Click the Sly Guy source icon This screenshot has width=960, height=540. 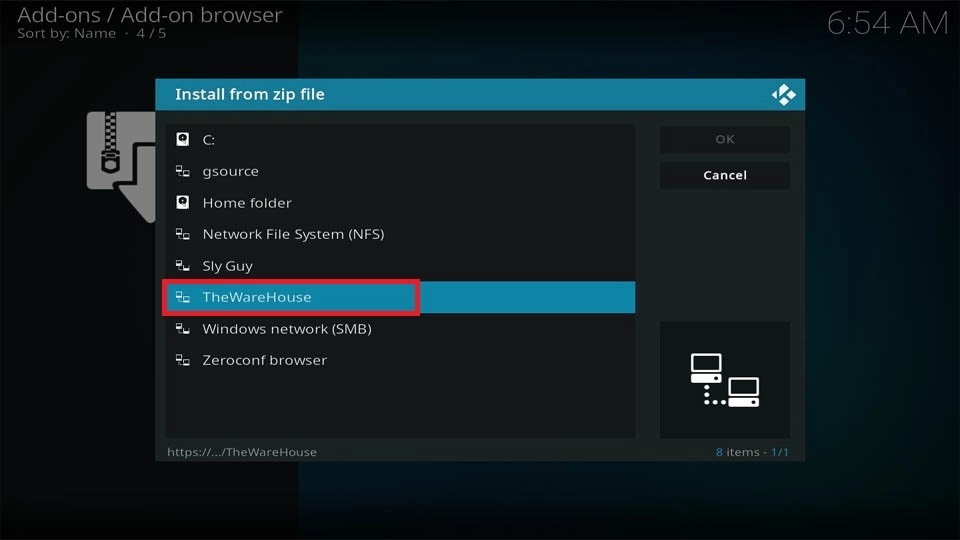182,266
